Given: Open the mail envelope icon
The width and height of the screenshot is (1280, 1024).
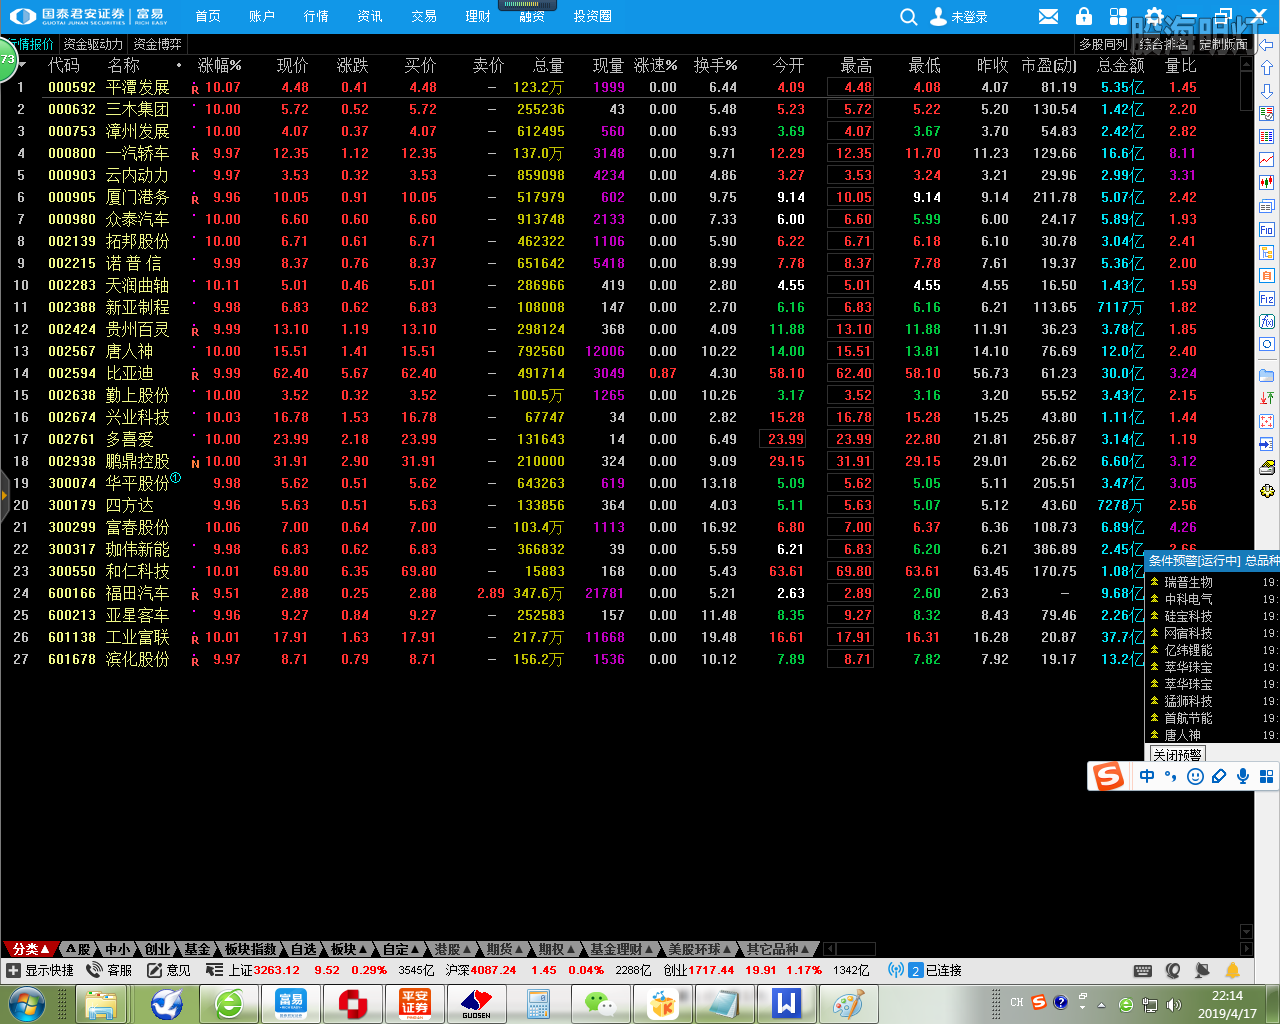Looking at the screenshot, I should click(1048, 17).
